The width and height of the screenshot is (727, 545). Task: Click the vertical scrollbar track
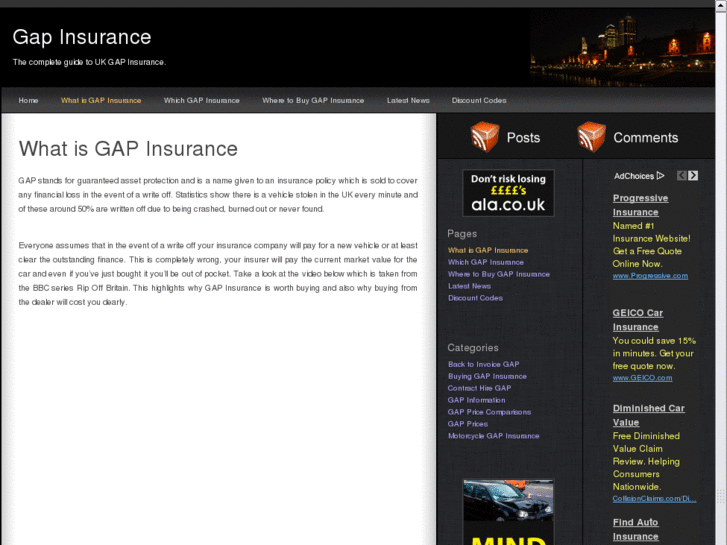721,278
